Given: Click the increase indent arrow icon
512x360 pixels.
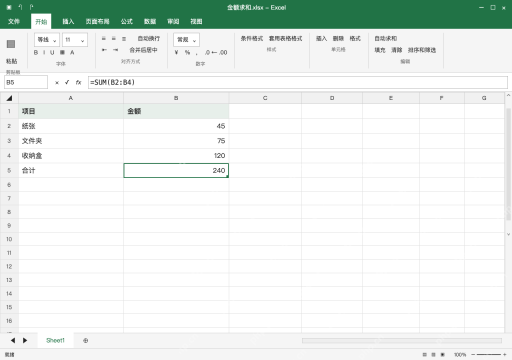Looking at the screenshot, I should click(x=115, y=50).
